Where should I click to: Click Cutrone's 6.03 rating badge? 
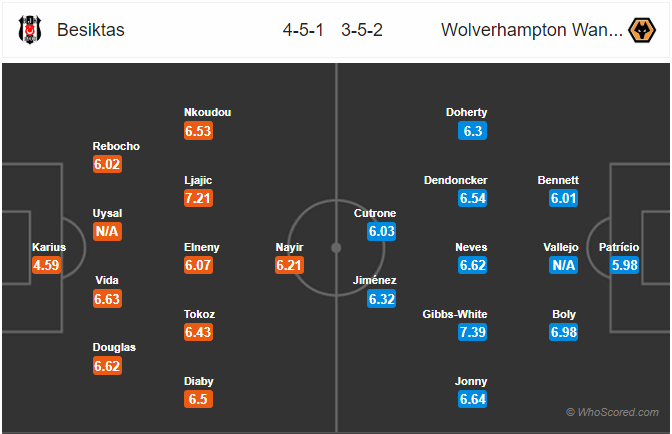click(x=381, y=231)
